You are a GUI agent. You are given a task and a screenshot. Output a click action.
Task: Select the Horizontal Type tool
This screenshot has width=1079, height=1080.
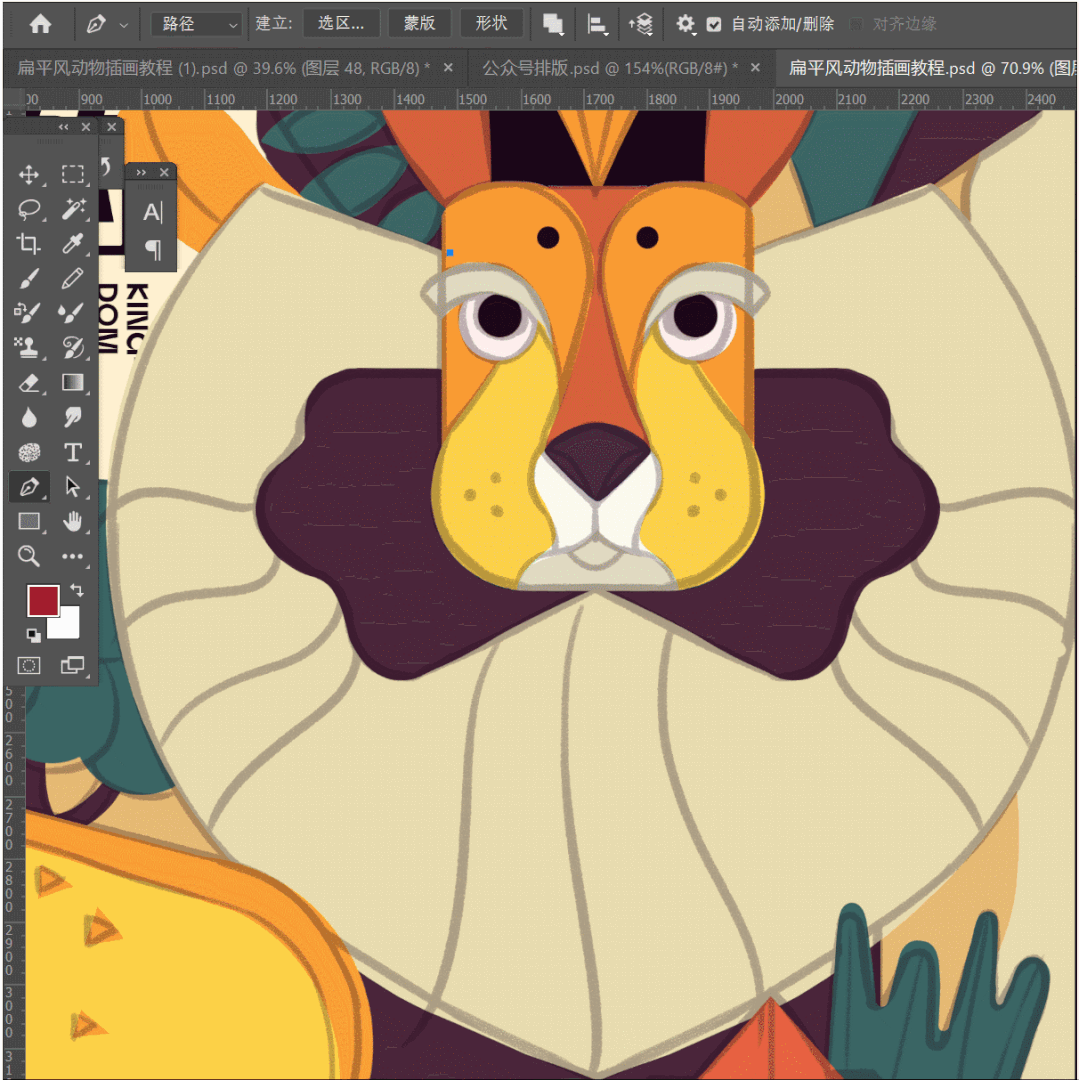tap(72, 452)
